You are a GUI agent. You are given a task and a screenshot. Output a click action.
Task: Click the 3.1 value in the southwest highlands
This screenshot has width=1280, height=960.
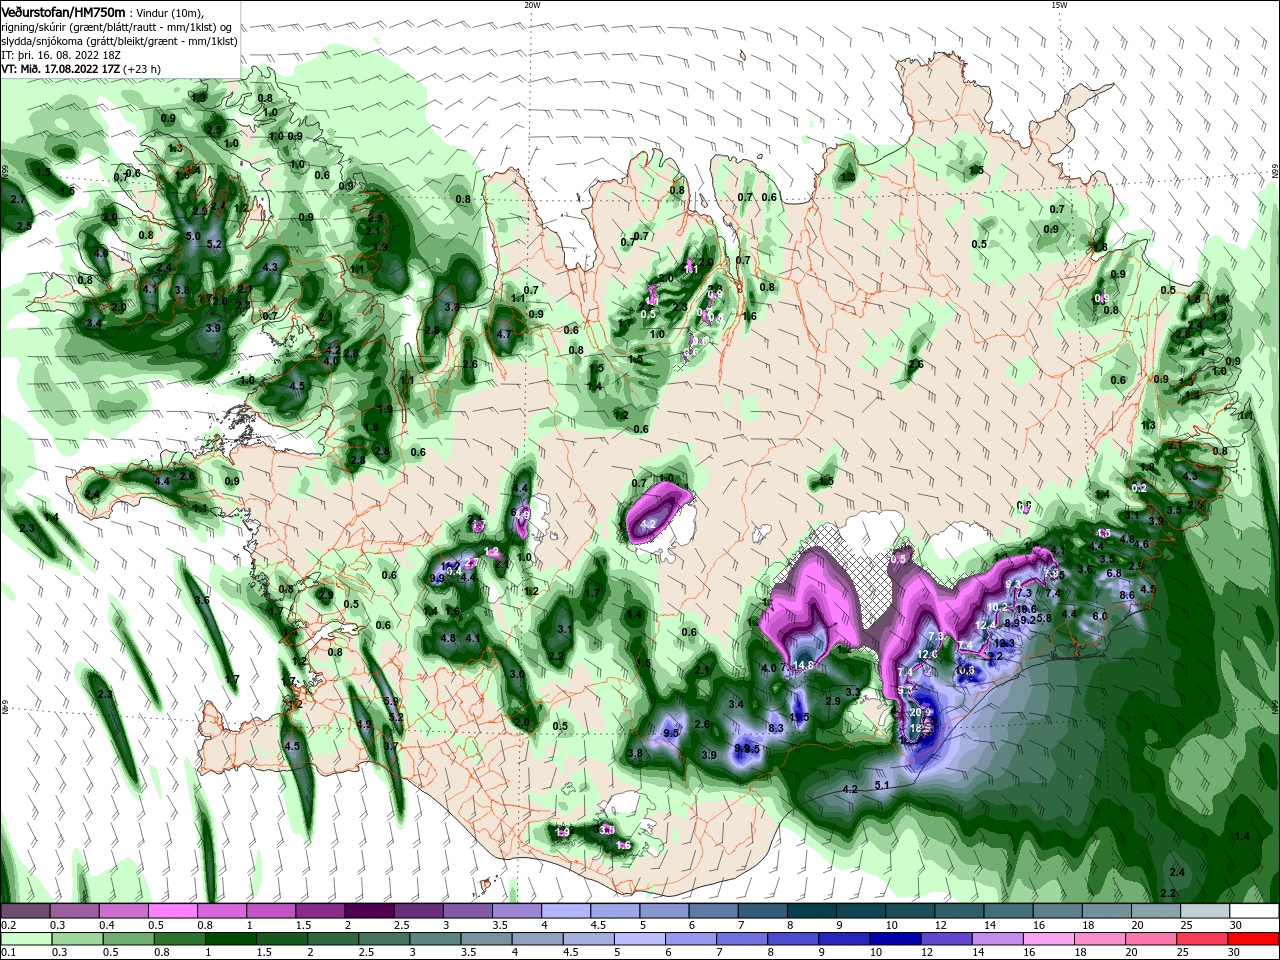564,630
